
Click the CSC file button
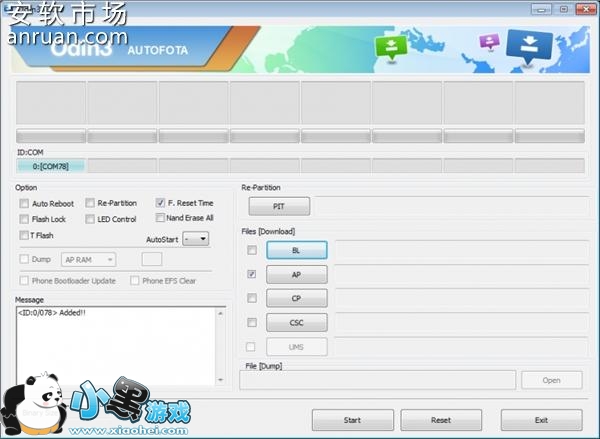point(297,323)
